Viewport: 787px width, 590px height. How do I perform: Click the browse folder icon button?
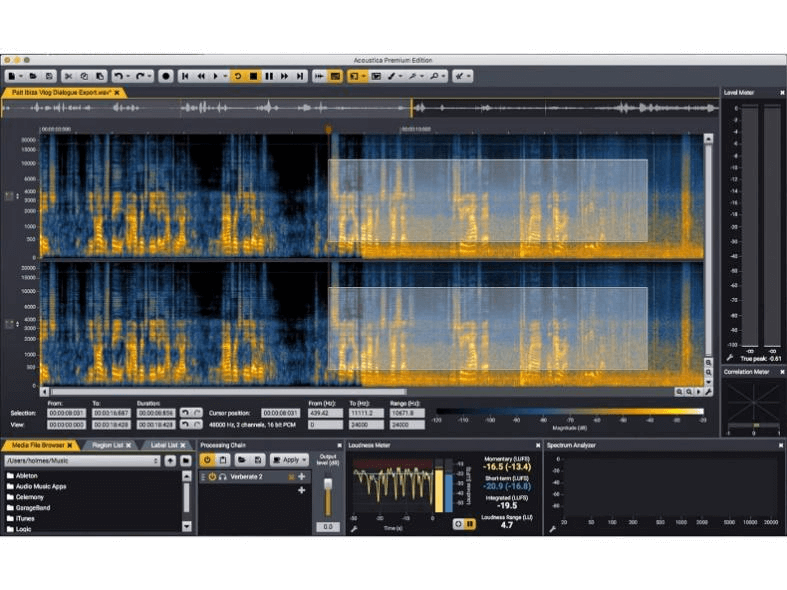point(186,461)
